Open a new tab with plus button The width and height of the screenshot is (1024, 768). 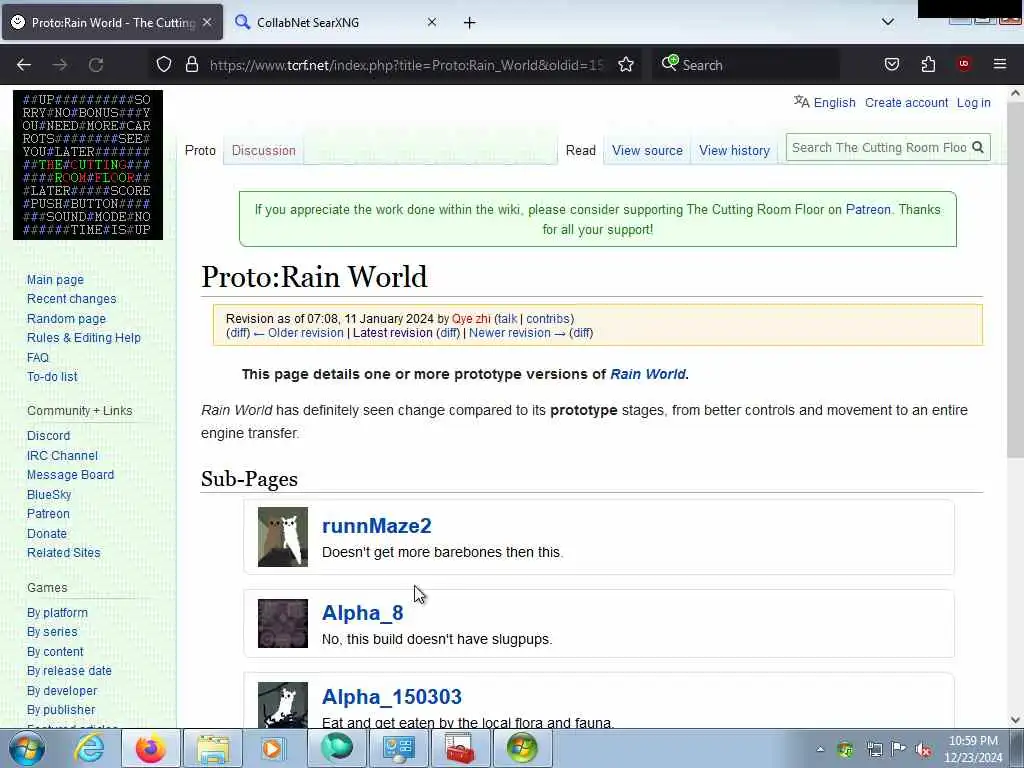click(x=470, y=23)
